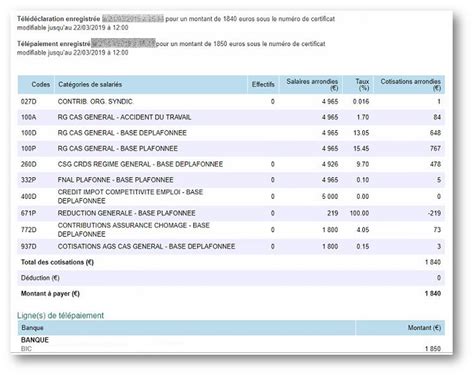
Task: Click contribution amount 478
Action: tap(435, 164)
